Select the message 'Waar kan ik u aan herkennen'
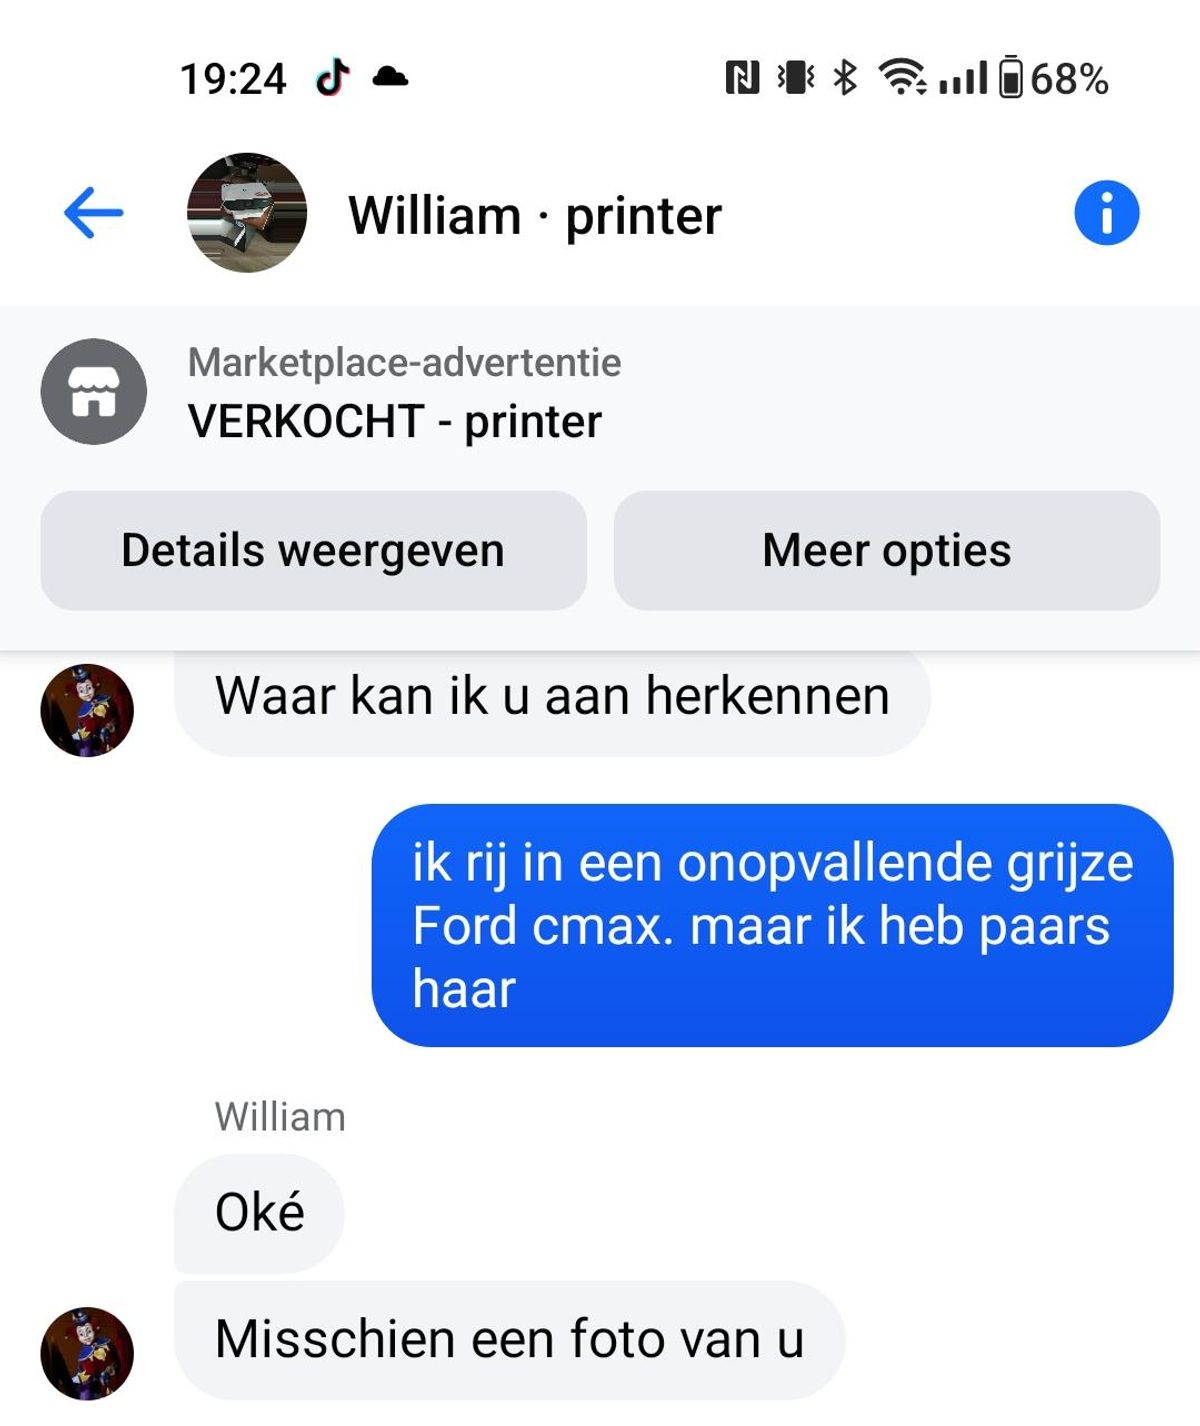Screen dimensions: 1200x1426 (x=552, y=696)
